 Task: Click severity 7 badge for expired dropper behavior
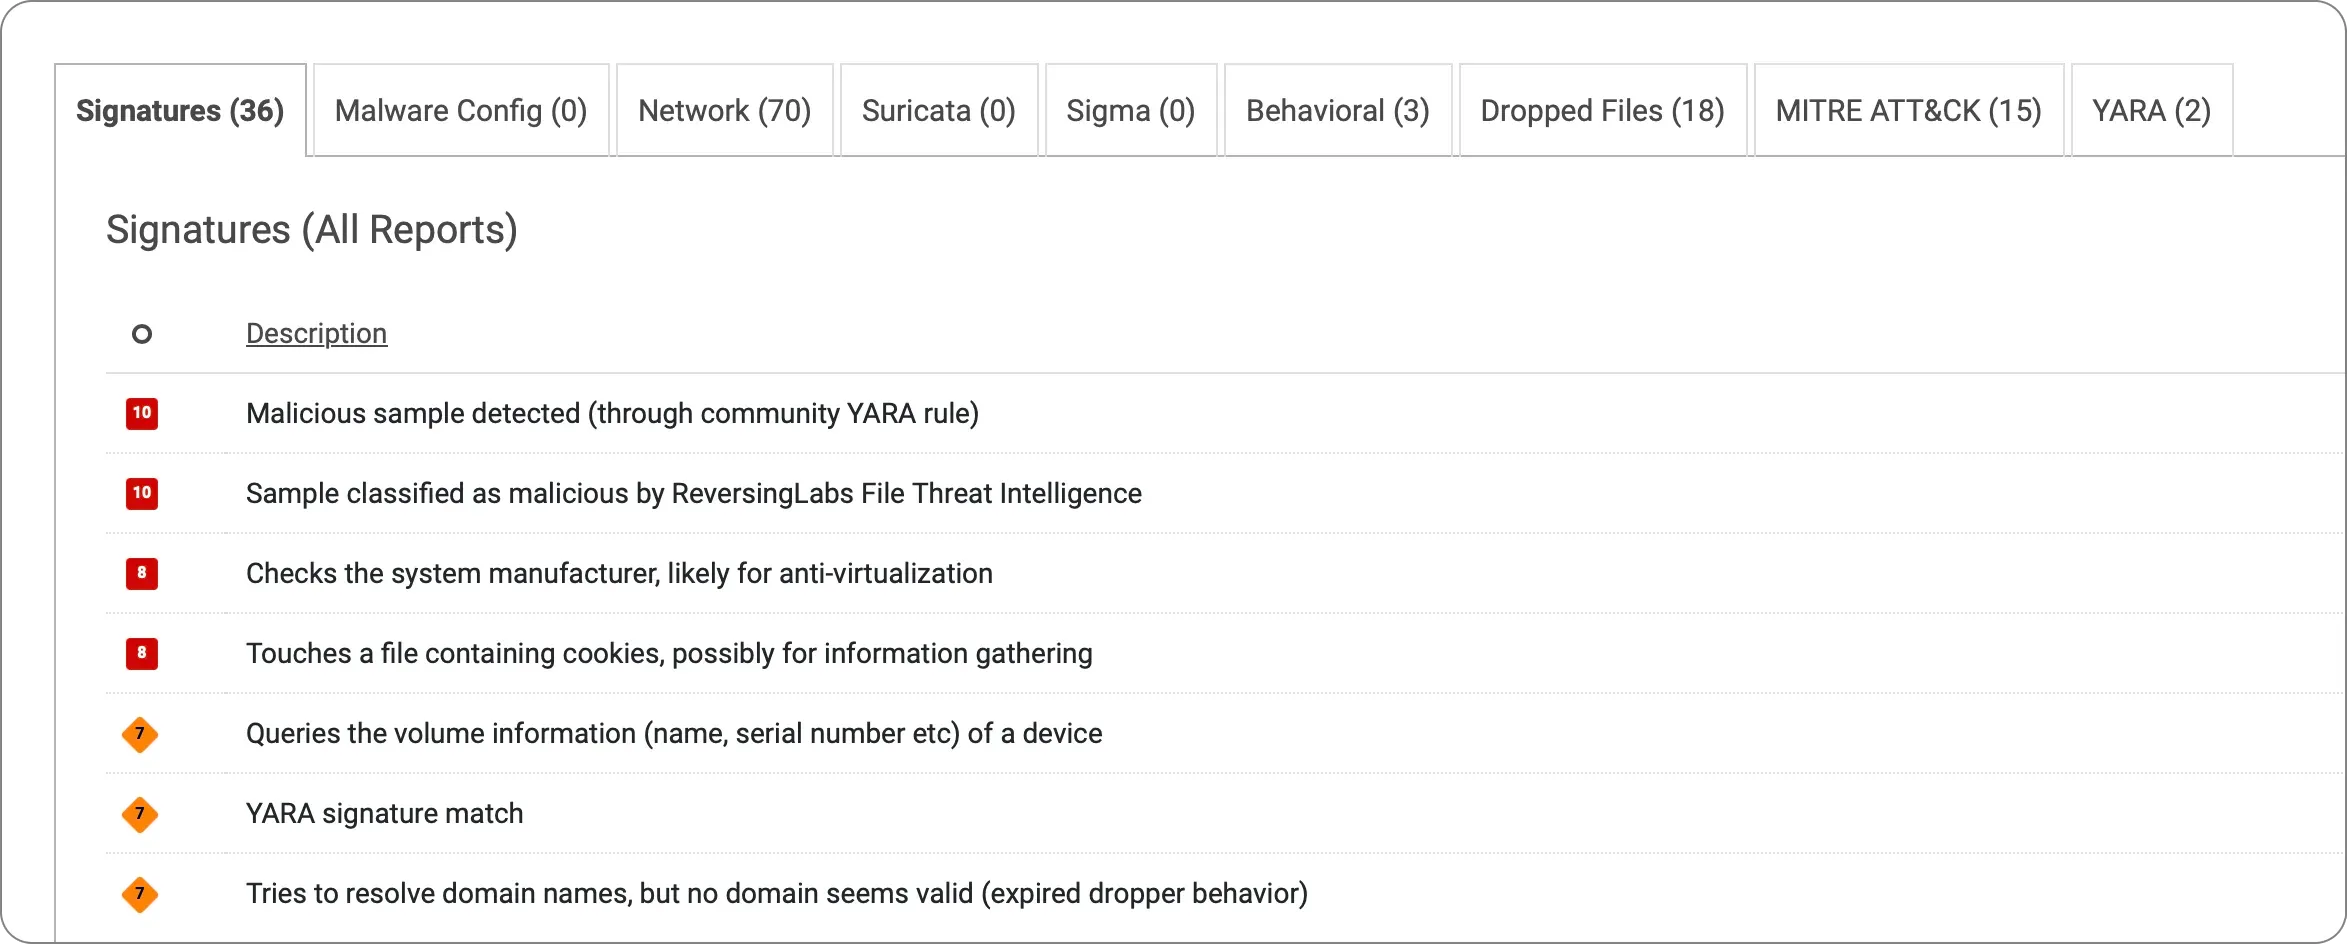tap(140, 894)
